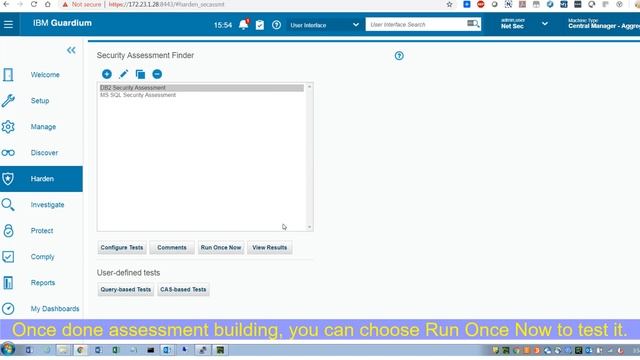This screenshot has width=640, height=360.
Task: Focus the User Interface Search field
Action: tap(416, 24)
